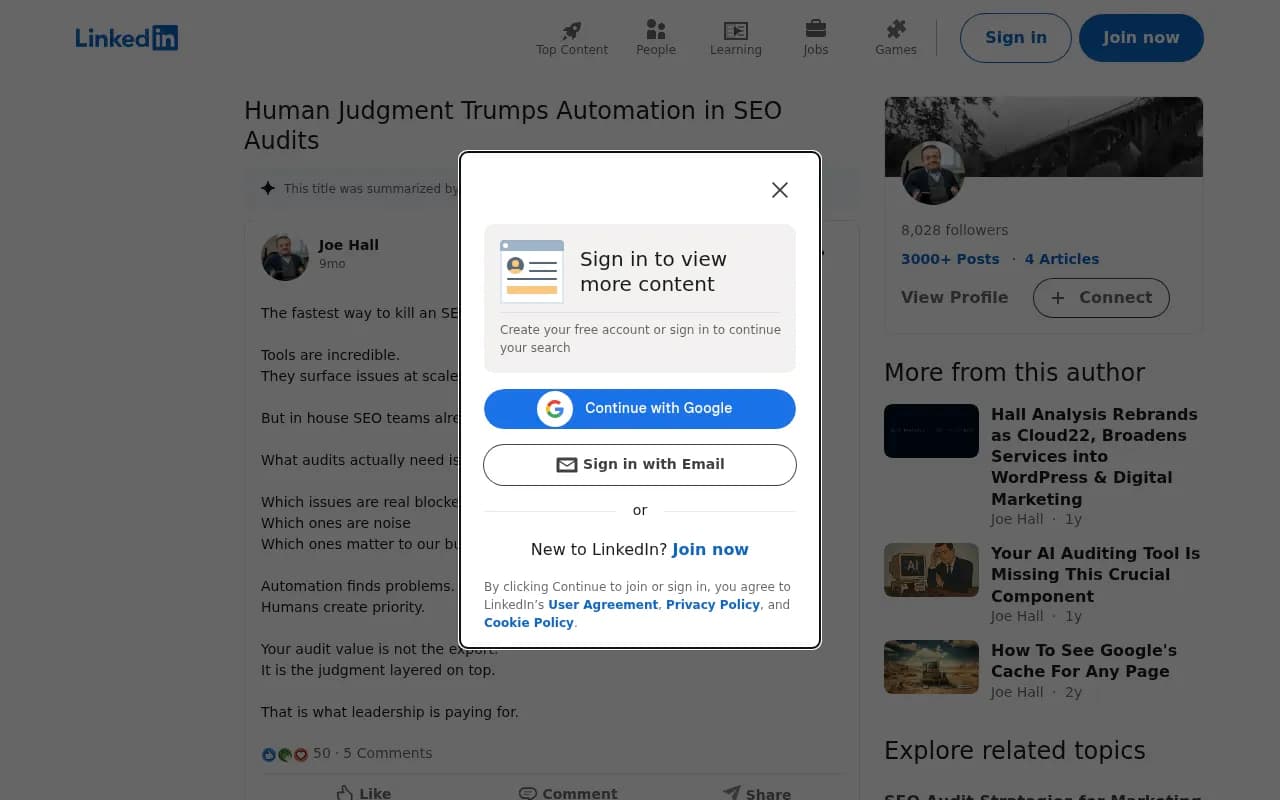Click 'That is what leadership is paying for.'
Screen dimensions: 1280x800
coord(390,712)
